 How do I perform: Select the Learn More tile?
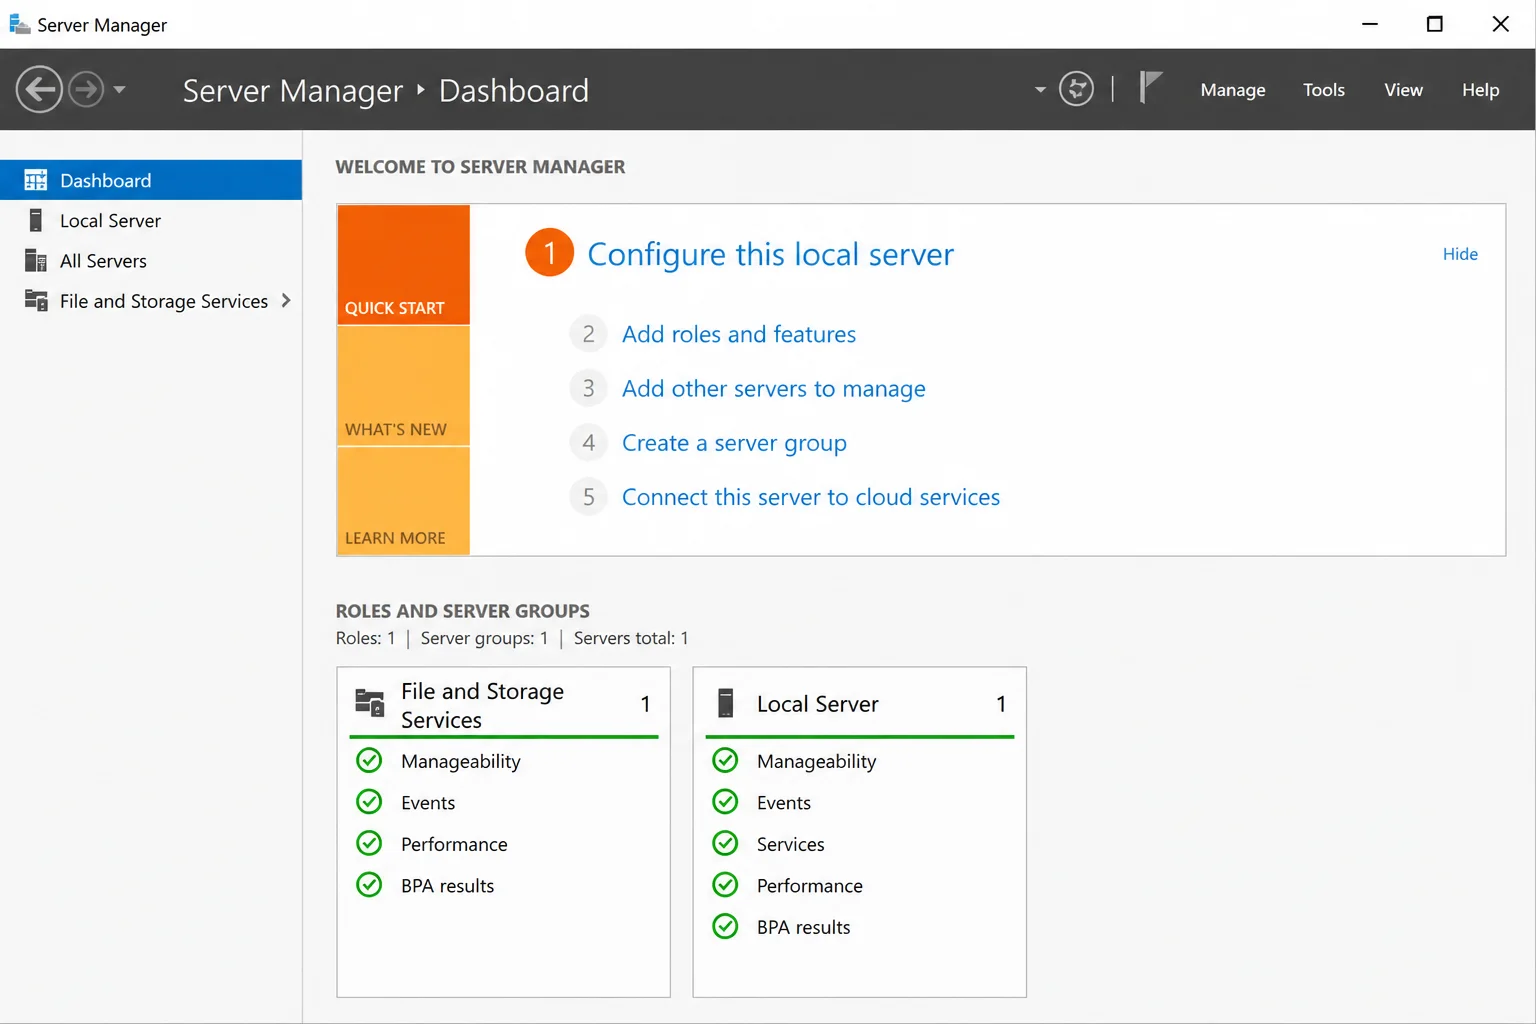[x=403, y=501]
